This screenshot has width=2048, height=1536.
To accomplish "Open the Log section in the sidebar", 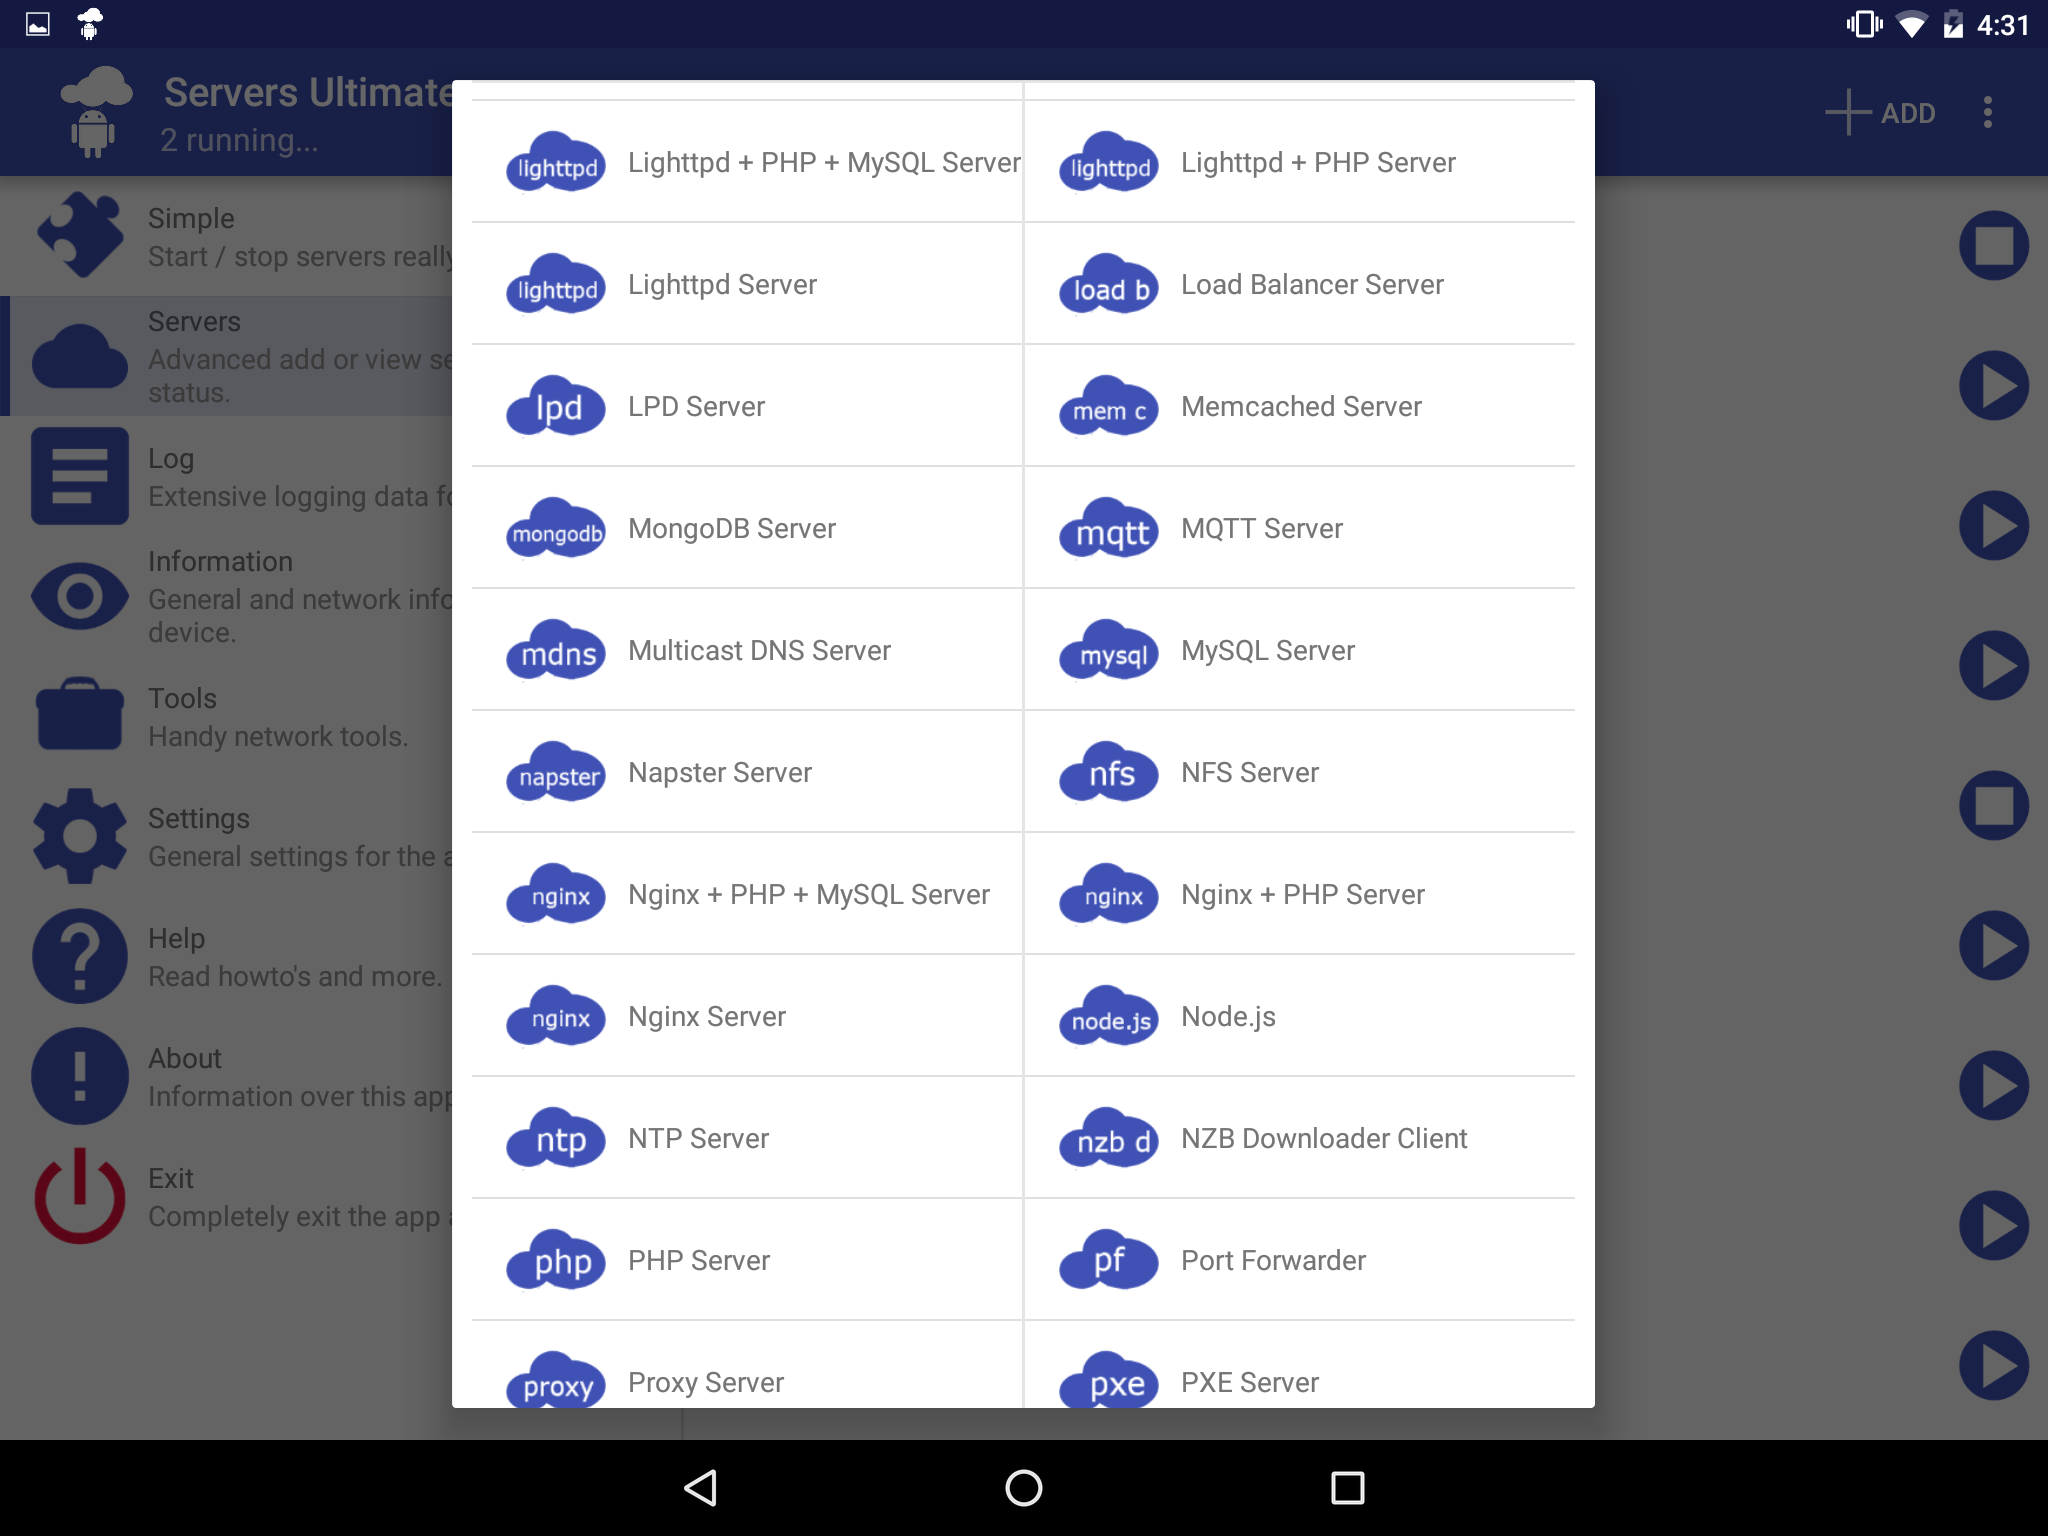I will [x=226, y=477].
